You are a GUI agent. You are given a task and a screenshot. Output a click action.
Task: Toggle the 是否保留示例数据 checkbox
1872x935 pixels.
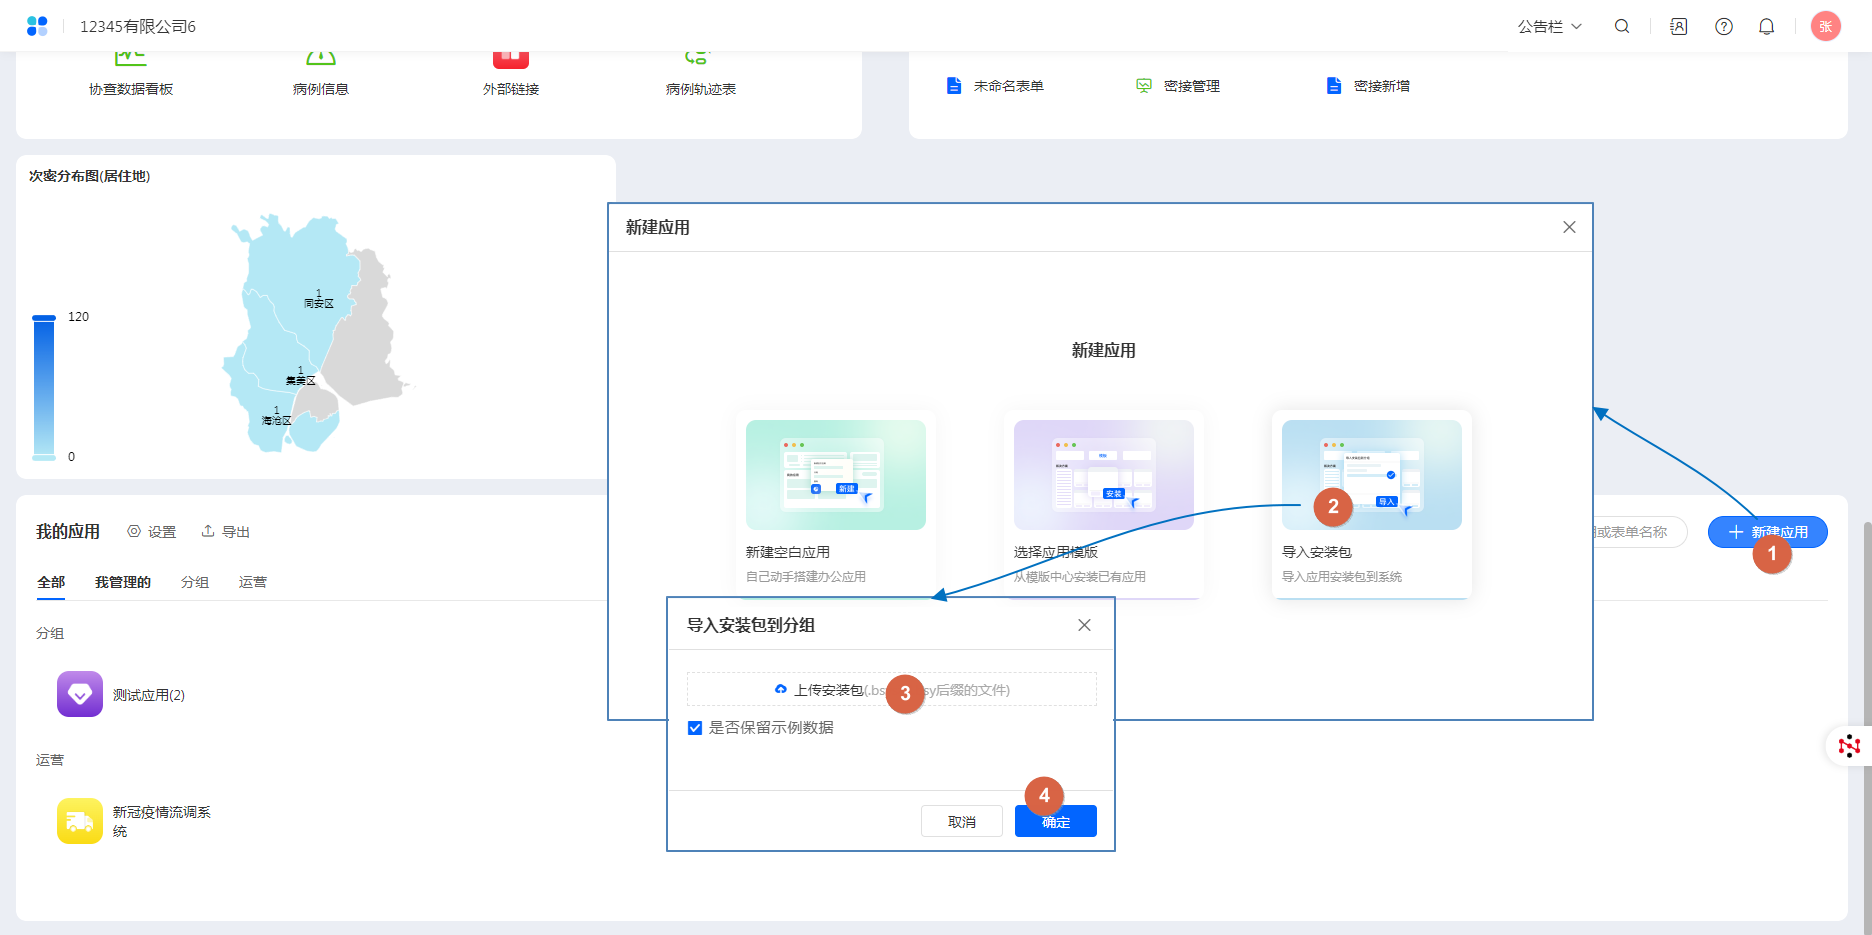coord(695,728)
